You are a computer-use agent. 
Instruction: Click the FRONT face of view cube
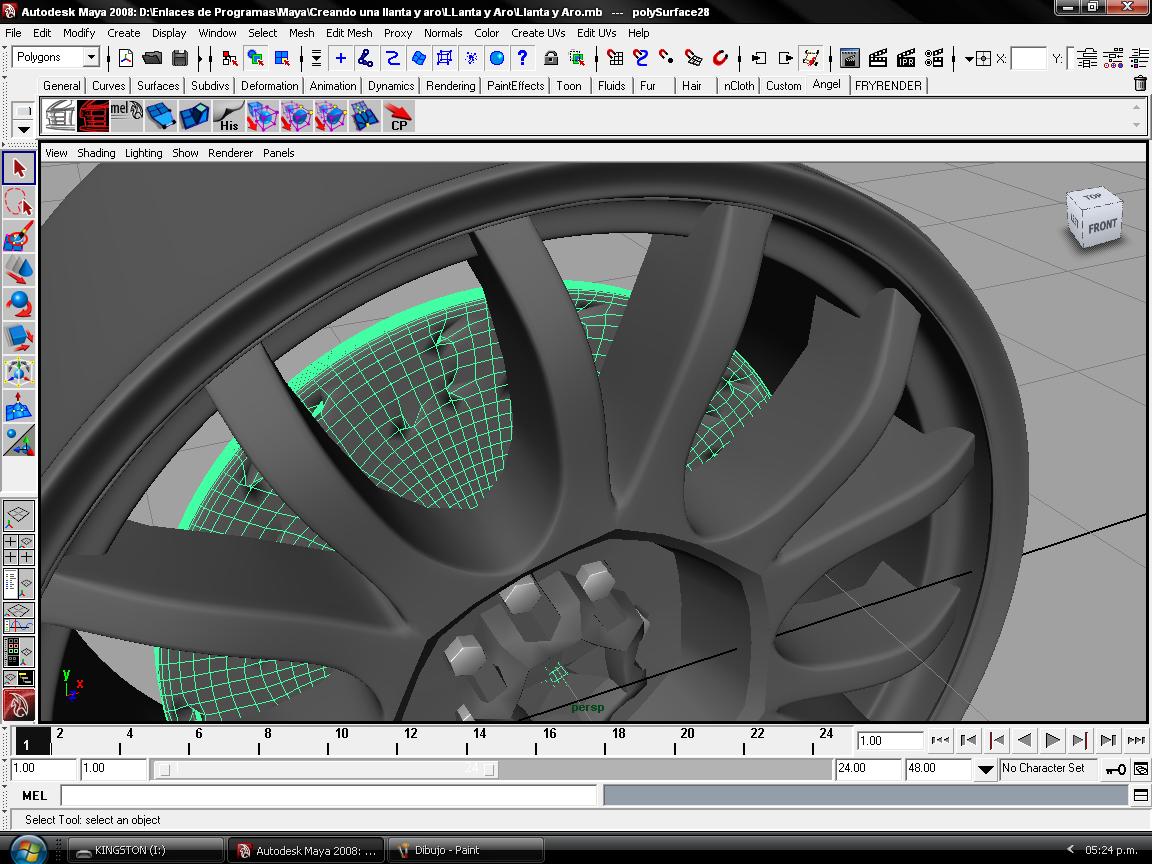click(x=1102, y=226)
